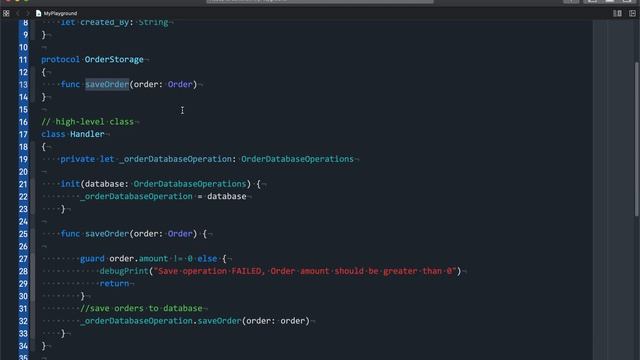This screenshot has height=360, width=640.
Task: Click 'amount' in the guard statement
Action: point(153,258)
